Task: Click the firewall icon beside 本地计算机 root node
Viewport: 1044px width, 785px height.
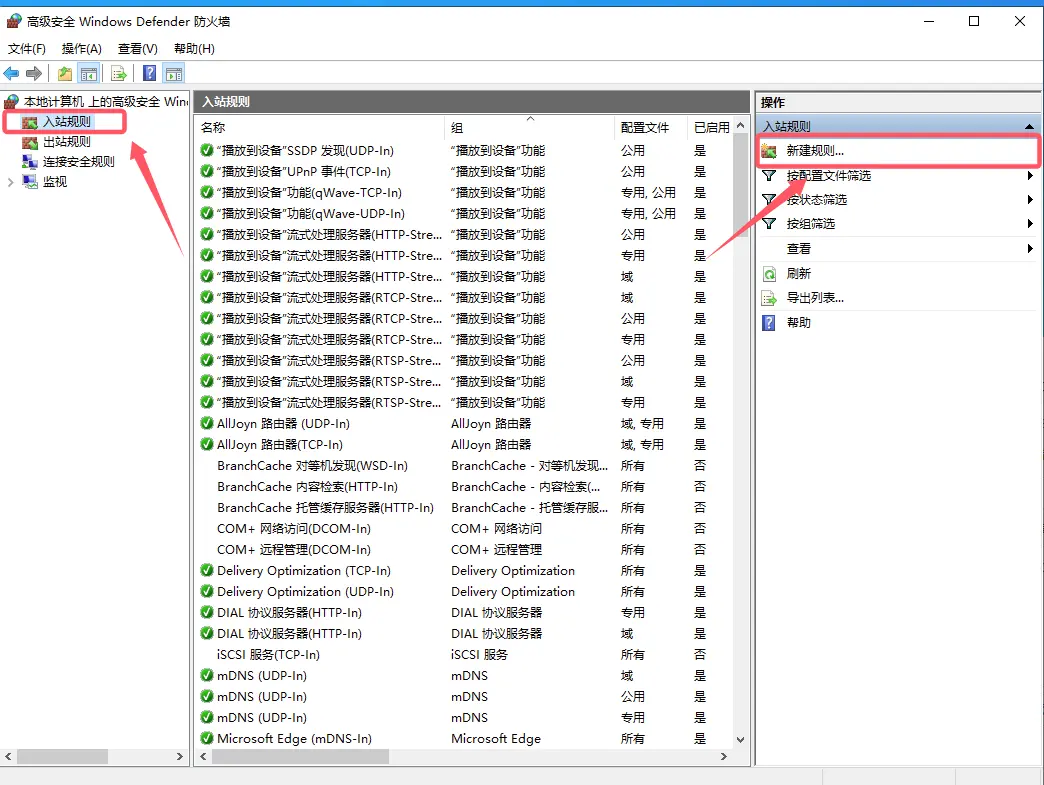Action: pyautogui.click(x=11, y=102)
